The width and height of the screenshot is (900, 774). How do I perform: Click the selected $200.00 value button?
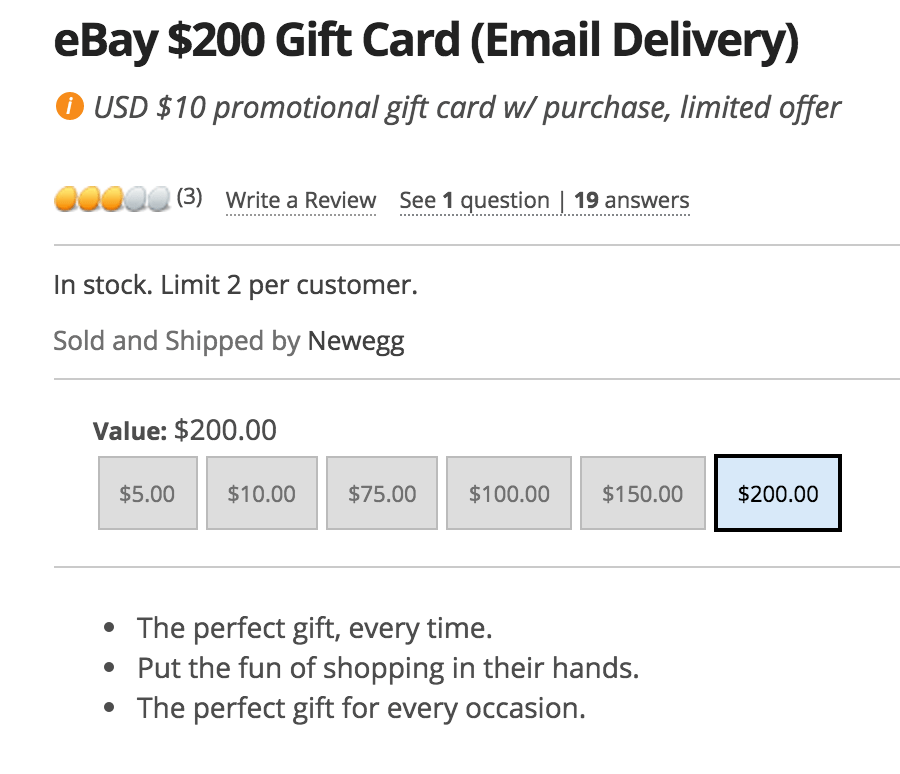tap(778, 493)
